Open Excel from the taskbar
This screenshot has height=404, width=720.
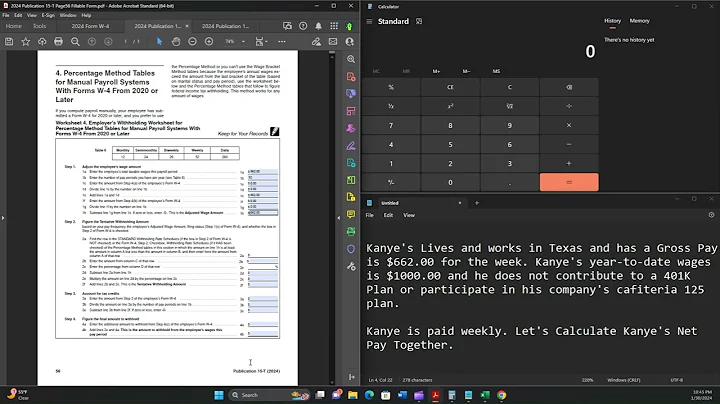485,395
